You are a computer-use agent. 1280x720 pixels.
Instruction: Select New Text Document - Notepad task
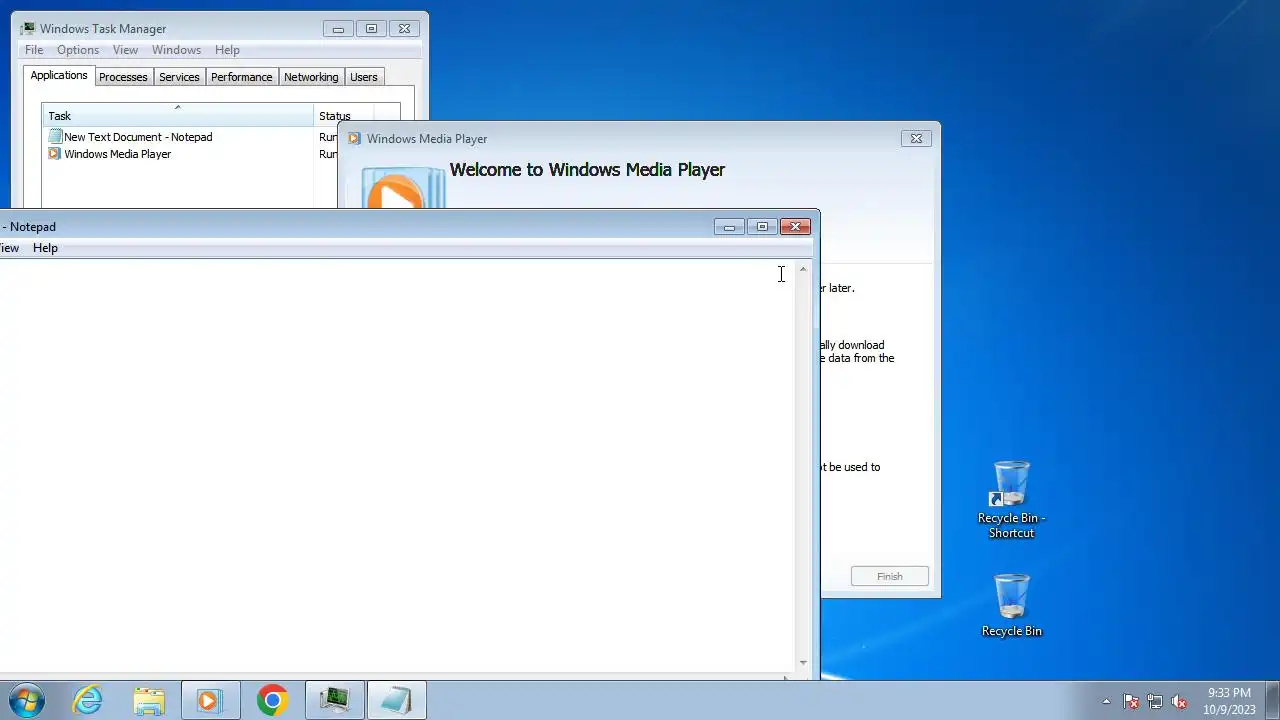tap(130, 137)
